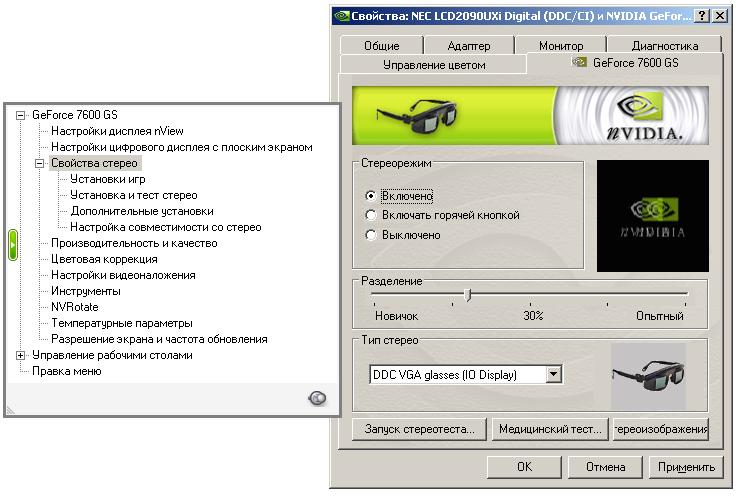This screenshot has height=496, width=740.
Task: Click the green slide-out panel handle
Action: [13, 245]
